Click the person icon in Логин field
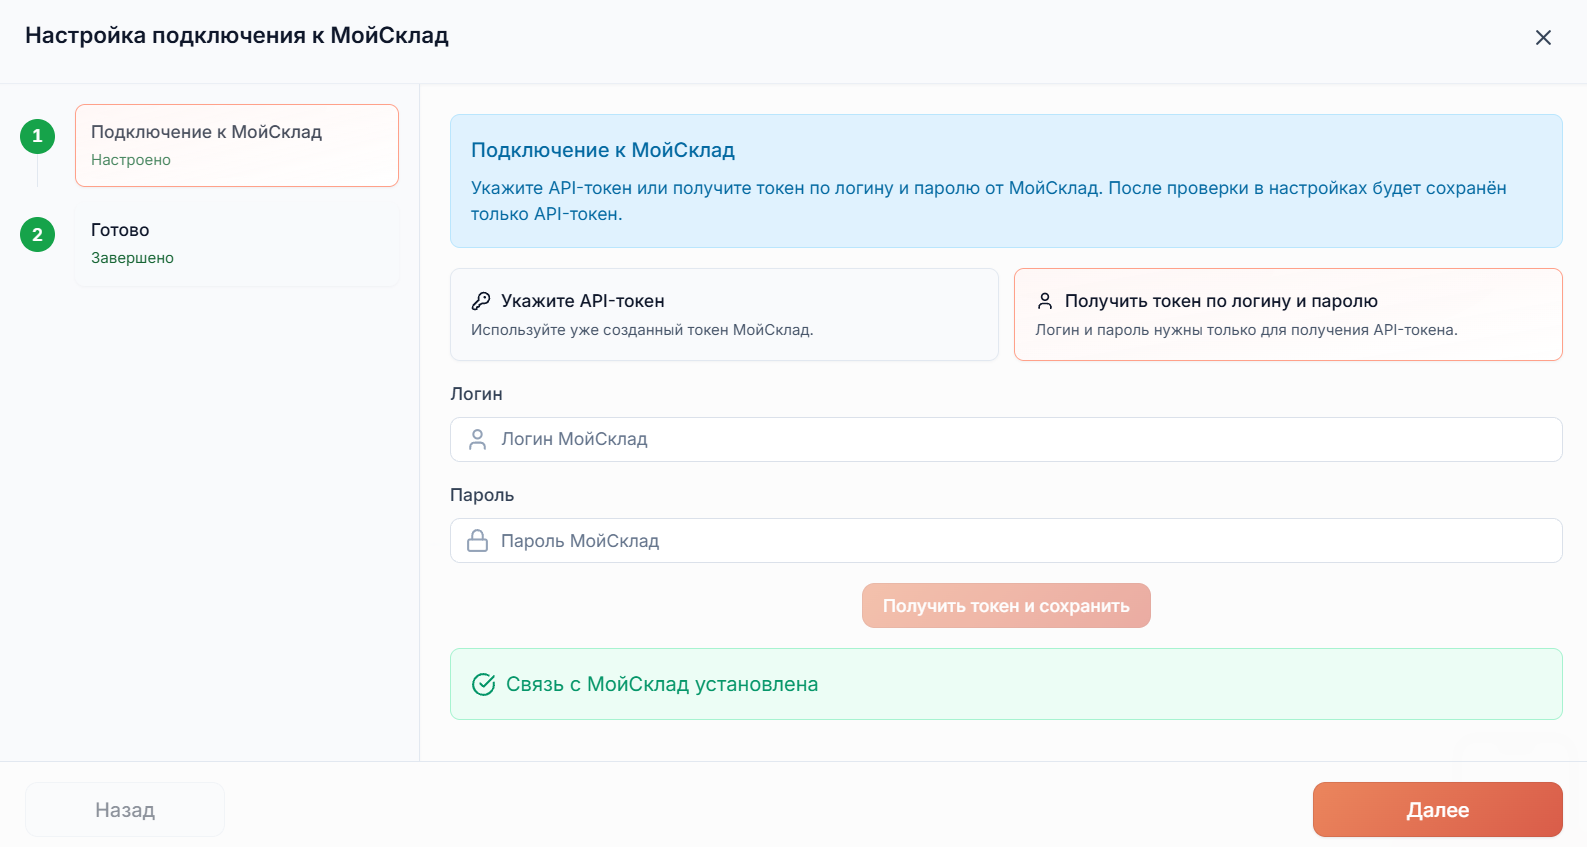Screen dimensions: 1587x847 (478, 439)
